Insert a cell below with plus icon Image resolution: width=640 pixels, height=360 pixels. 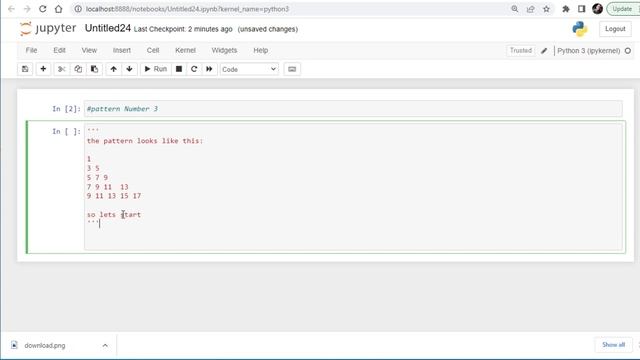43,69
